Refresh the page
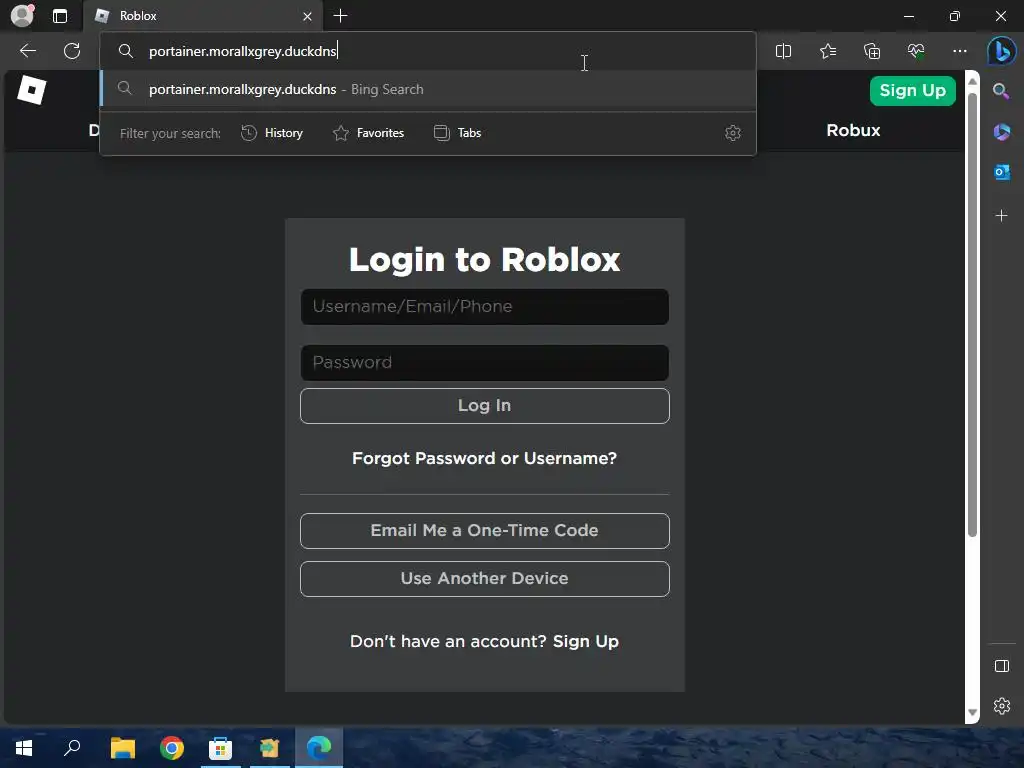Viewport: 1024px width, 768px height. [x=72, y=51]
